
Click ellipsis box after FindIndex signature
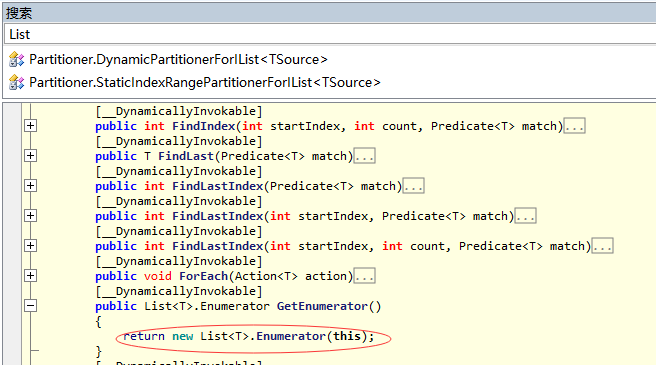[x=574, y=126]
